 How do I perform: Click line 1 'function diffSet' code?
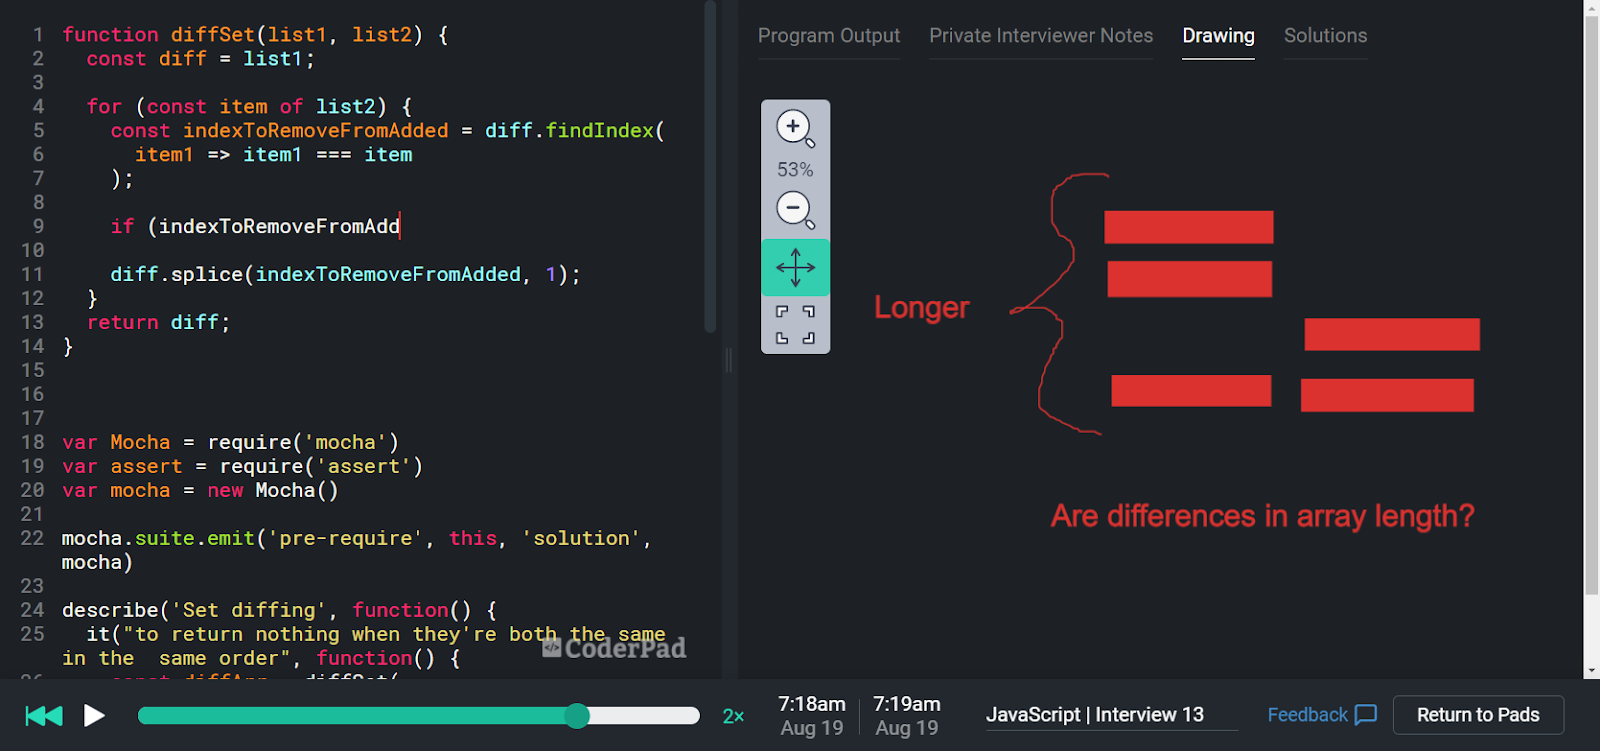255,35
